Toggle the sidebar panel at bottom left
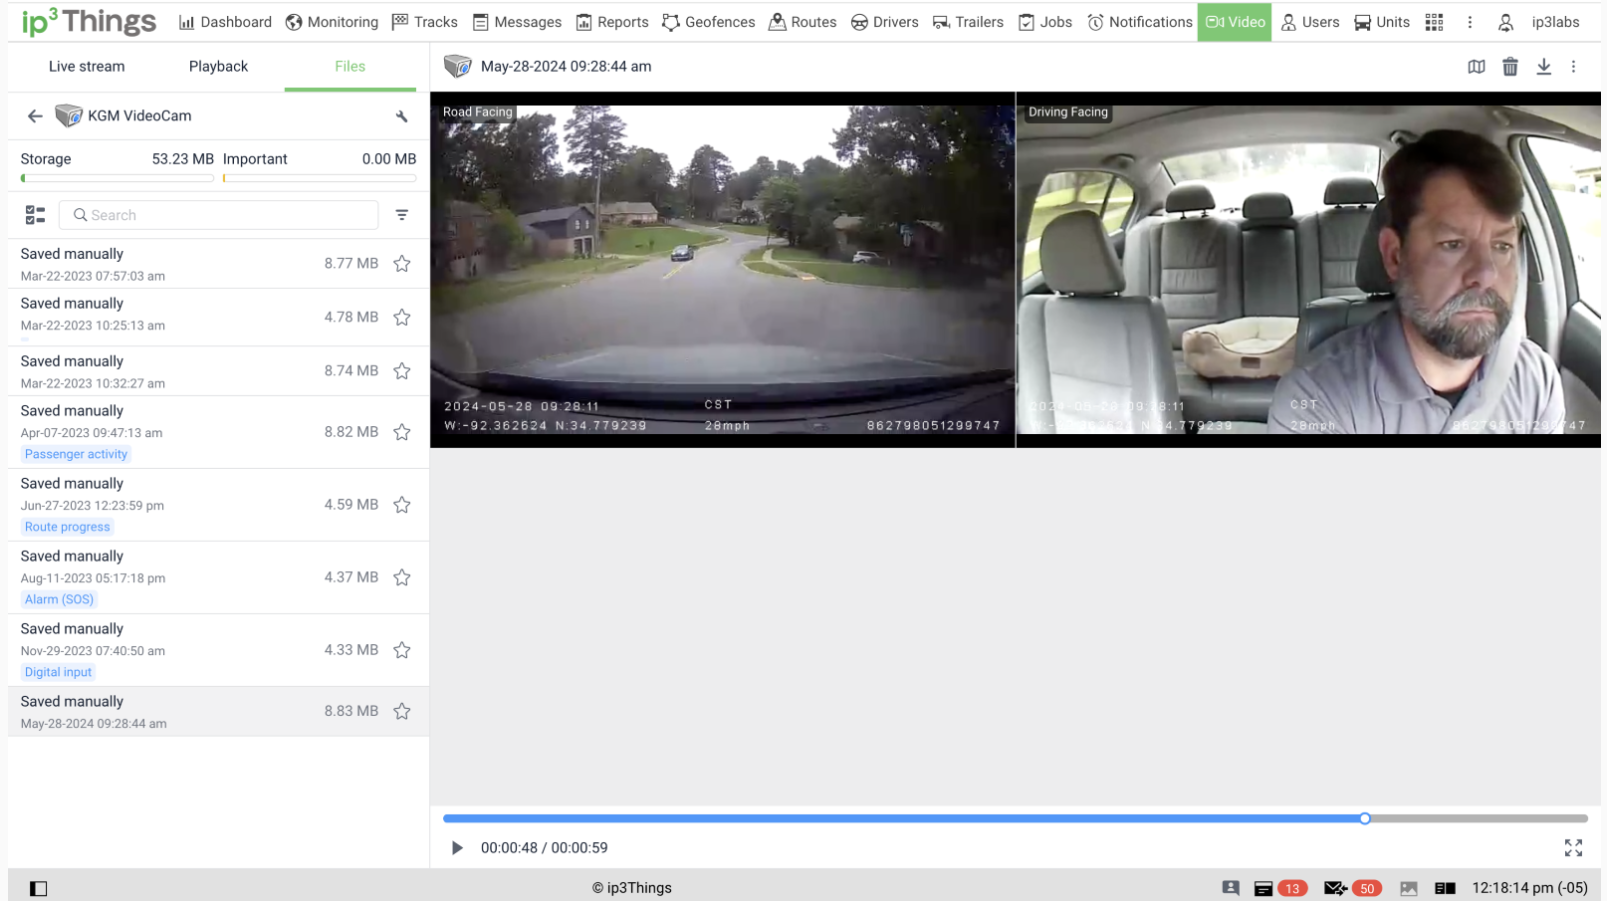The width and height of the screenshot is (1607, 901). 38,888
